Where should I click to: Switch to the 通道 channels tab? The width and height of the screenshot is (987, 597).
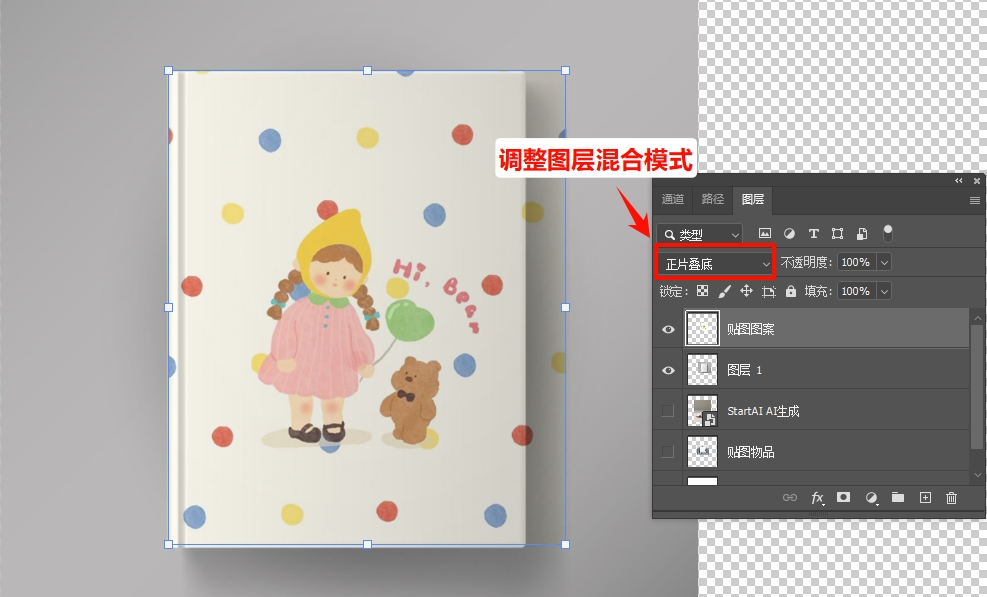[672, 199]
